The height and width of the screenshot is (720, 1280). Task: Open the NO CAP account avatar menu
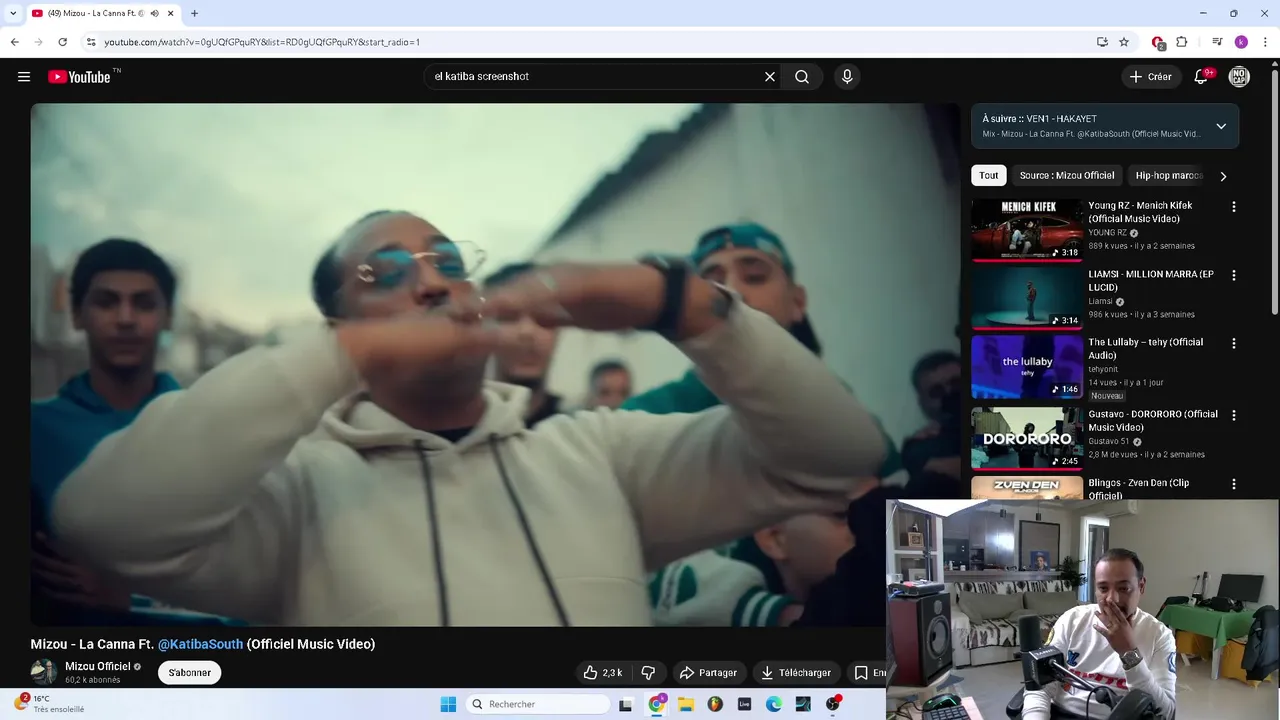tap(1239, 77)
